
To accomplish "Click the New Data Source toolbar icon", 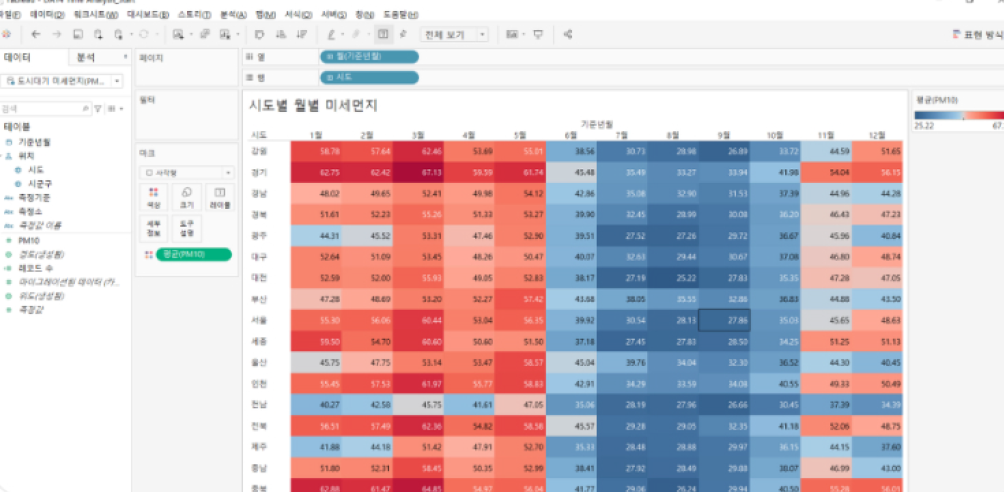I will pos(97,35).
